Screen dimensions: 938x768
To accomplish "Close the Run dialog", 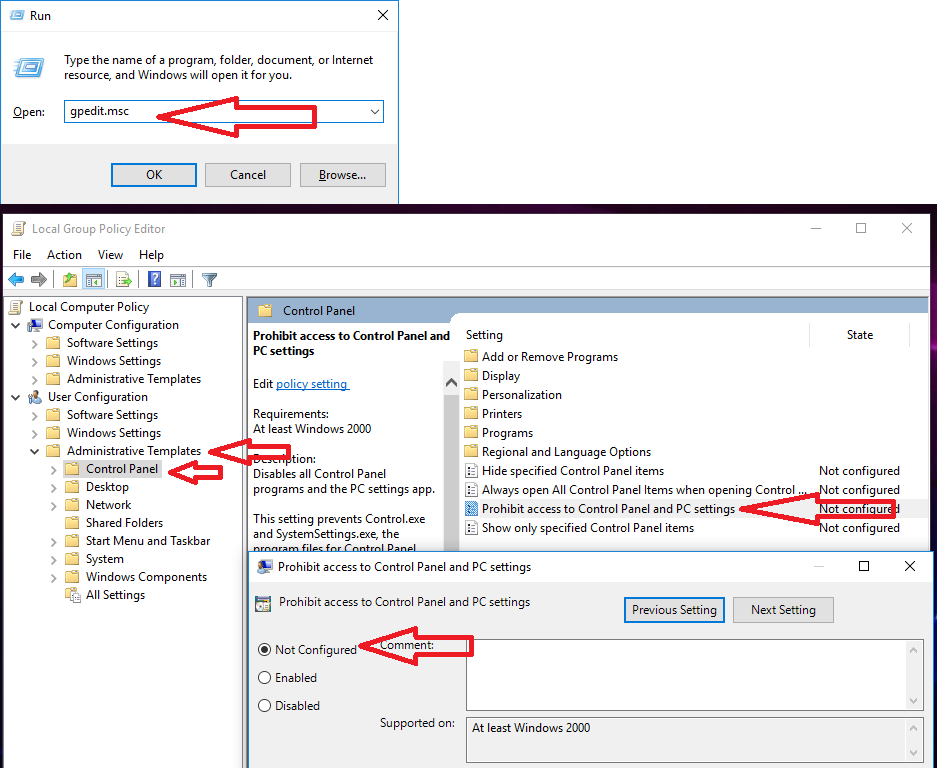I will pyautogui.click(x=383, y=16).
